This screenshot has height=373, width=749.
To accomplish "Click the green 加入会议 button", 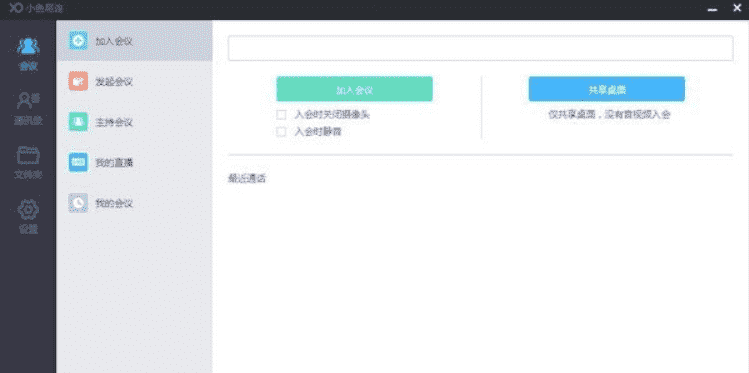I will (x=354, y=89).
